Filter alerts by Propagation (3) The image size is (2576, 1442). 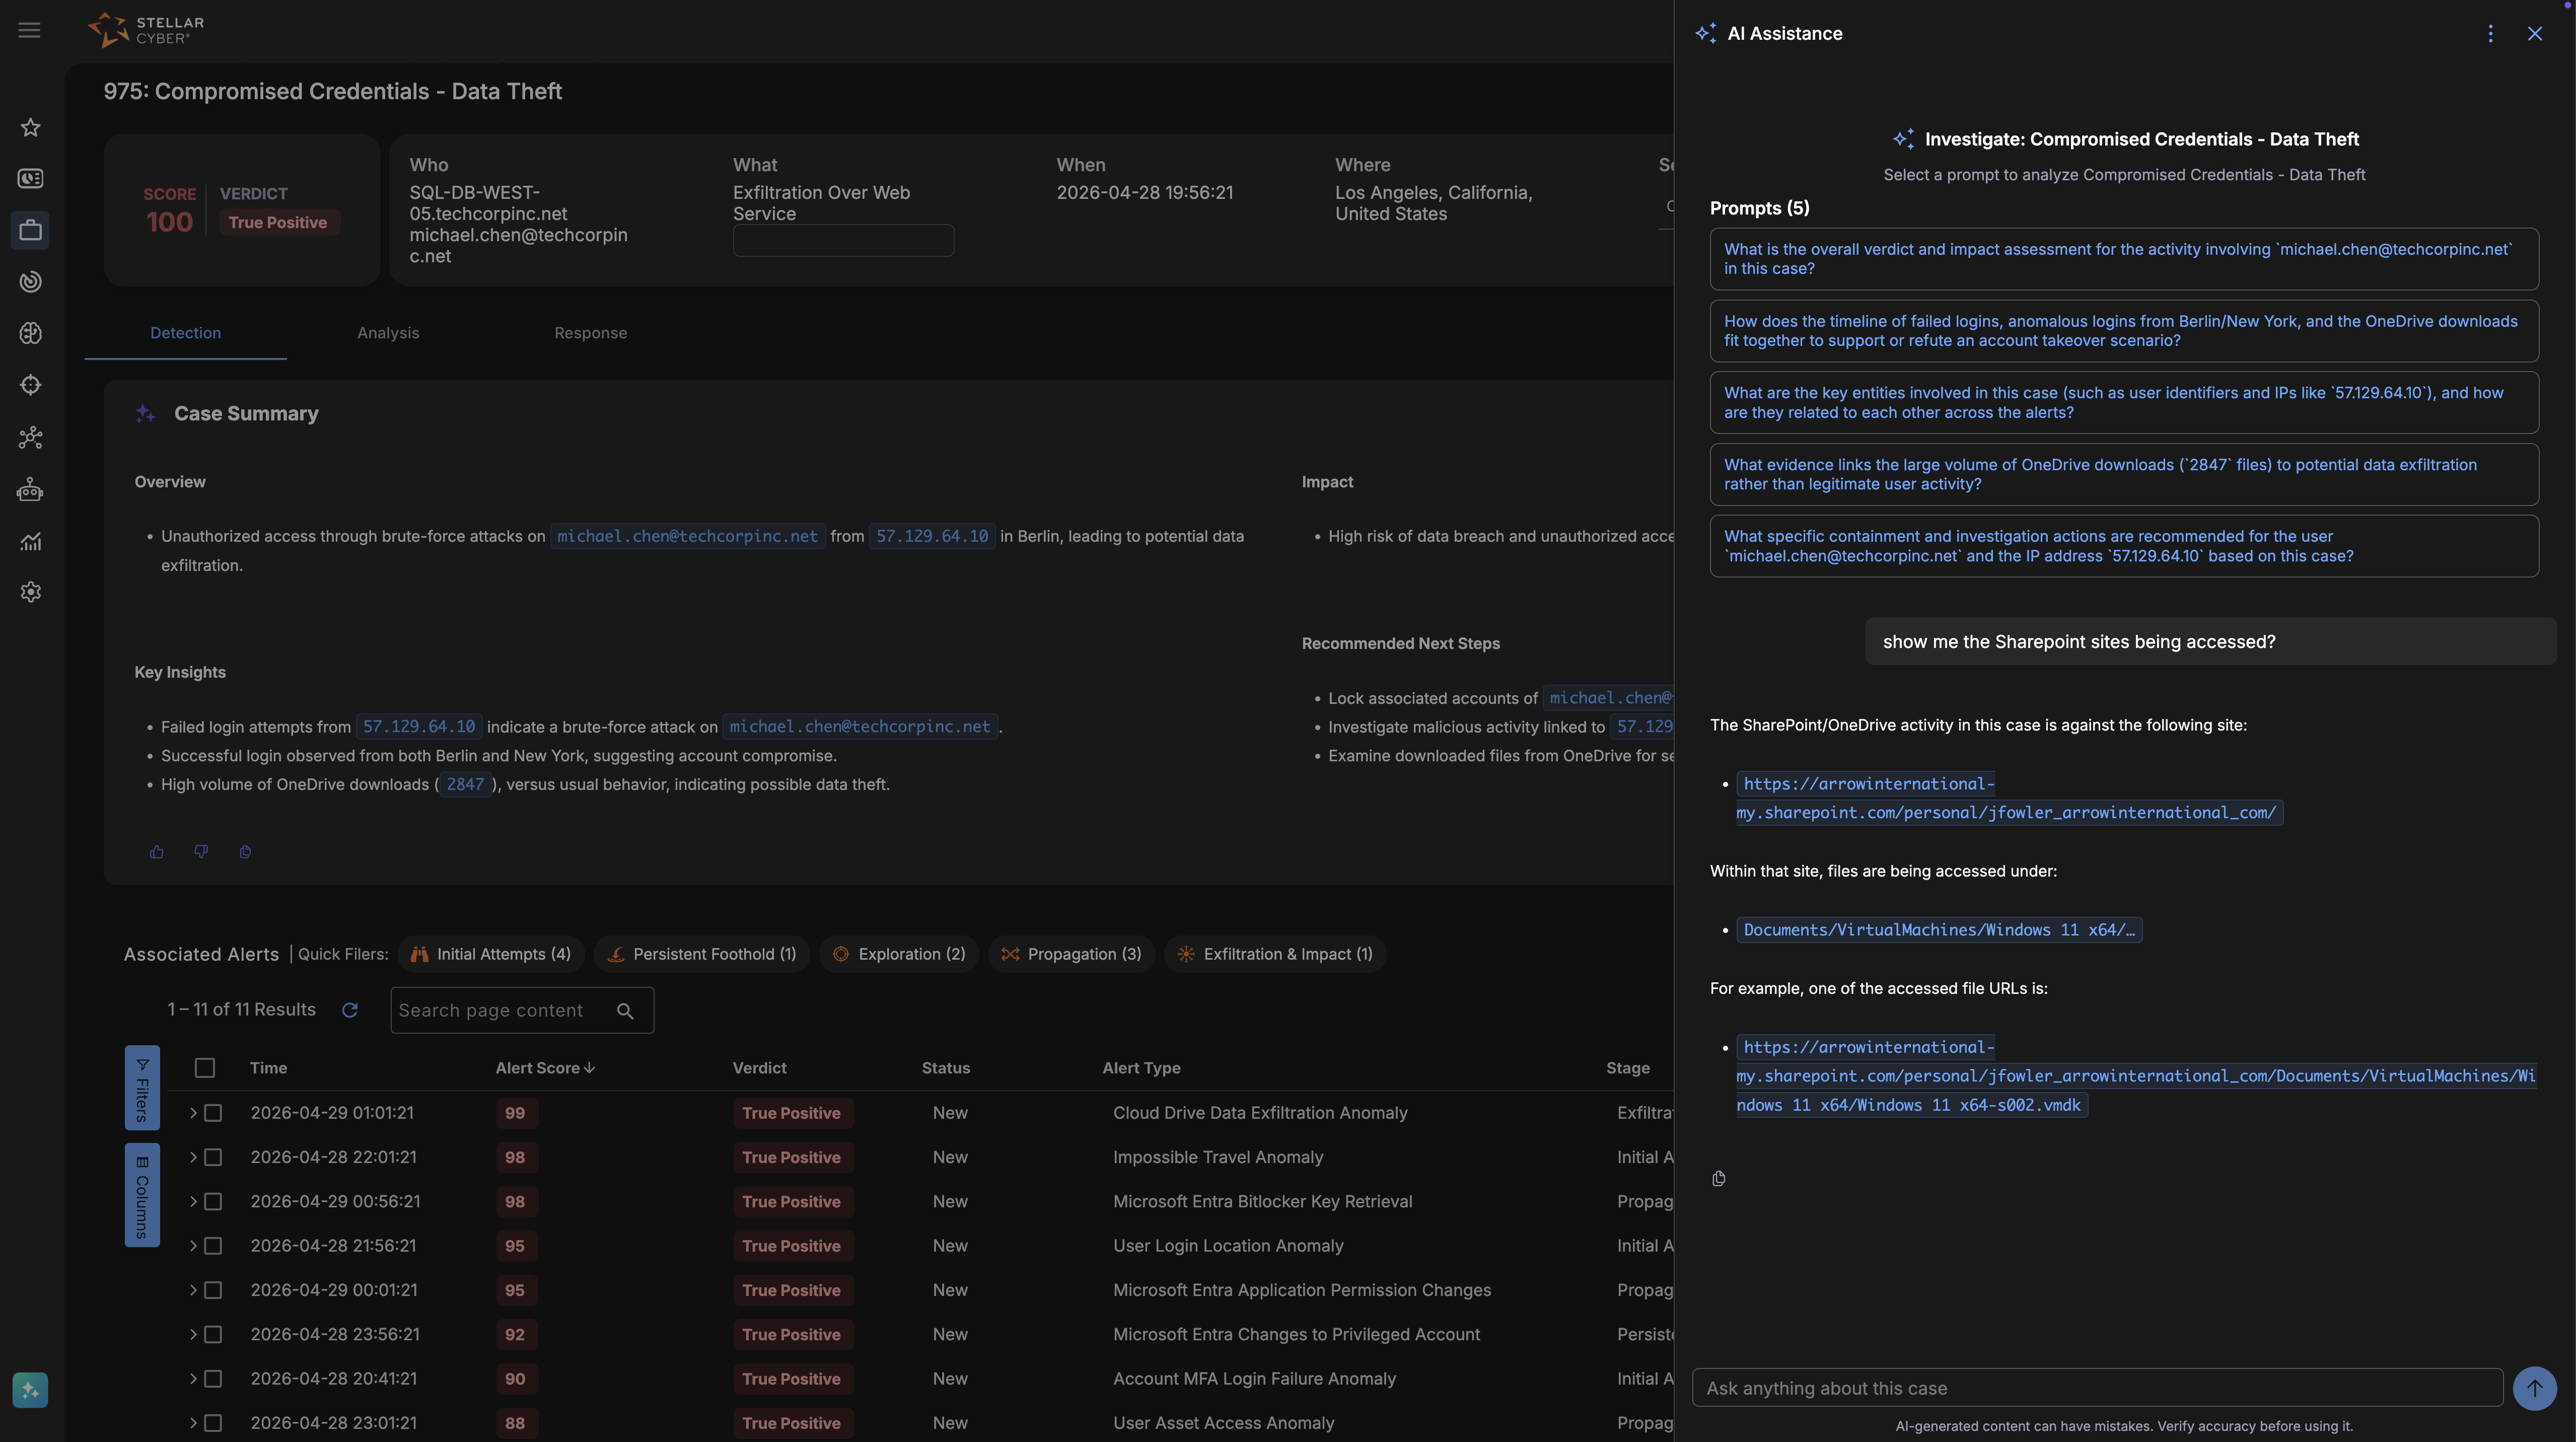(x=1071, y=955)
